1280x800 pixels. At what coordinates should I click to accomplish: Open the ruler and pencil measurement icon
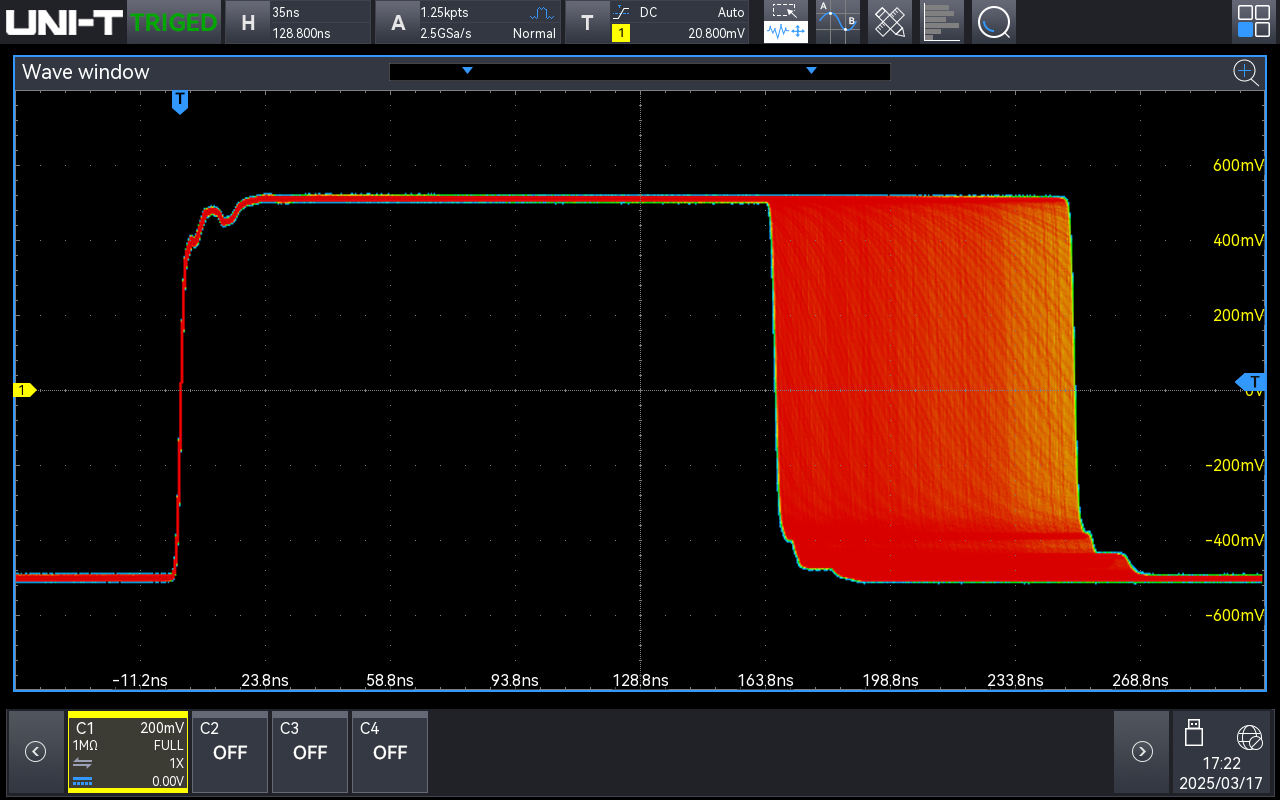889,22
